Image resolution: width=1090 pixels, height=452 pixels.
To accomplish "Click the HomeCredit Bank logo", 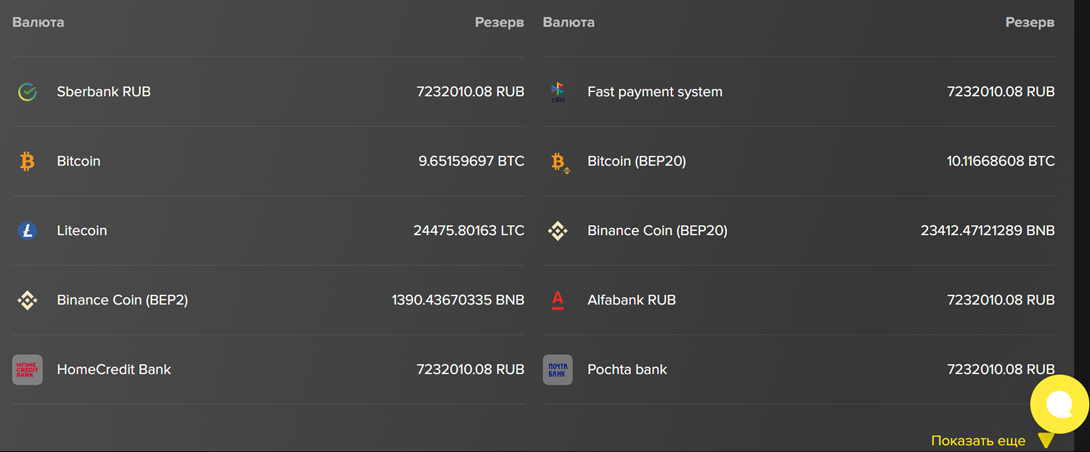I will pos(27,370).
